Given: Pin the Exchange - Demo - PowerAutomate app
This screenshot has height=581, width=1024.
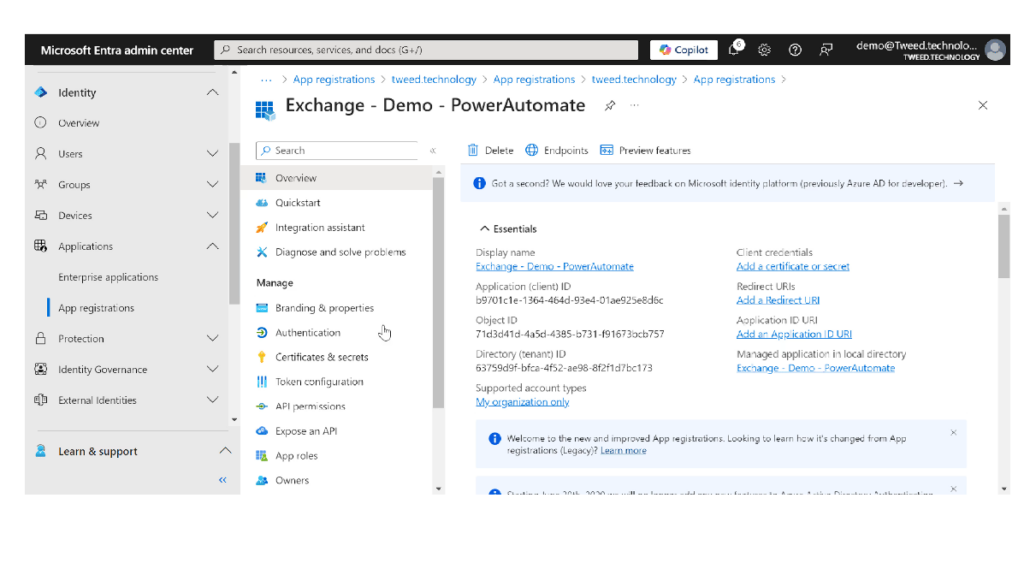Looking at the screenshot, I should pyautogui.click(x=609, y=105).
